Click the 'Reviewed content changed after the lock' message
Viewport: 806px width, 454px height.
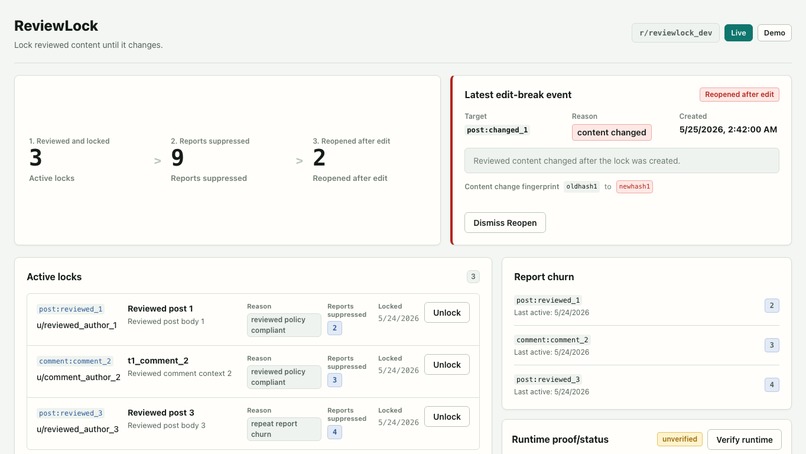coord(621,161)
